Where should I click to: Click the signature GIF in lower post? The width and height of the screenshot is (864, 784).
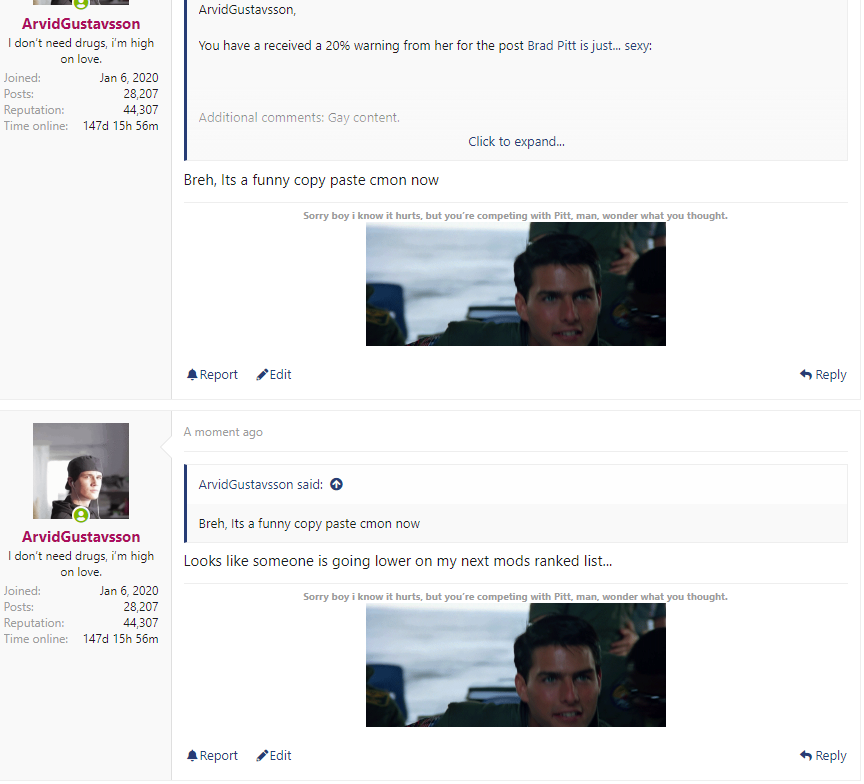point(516,665)
